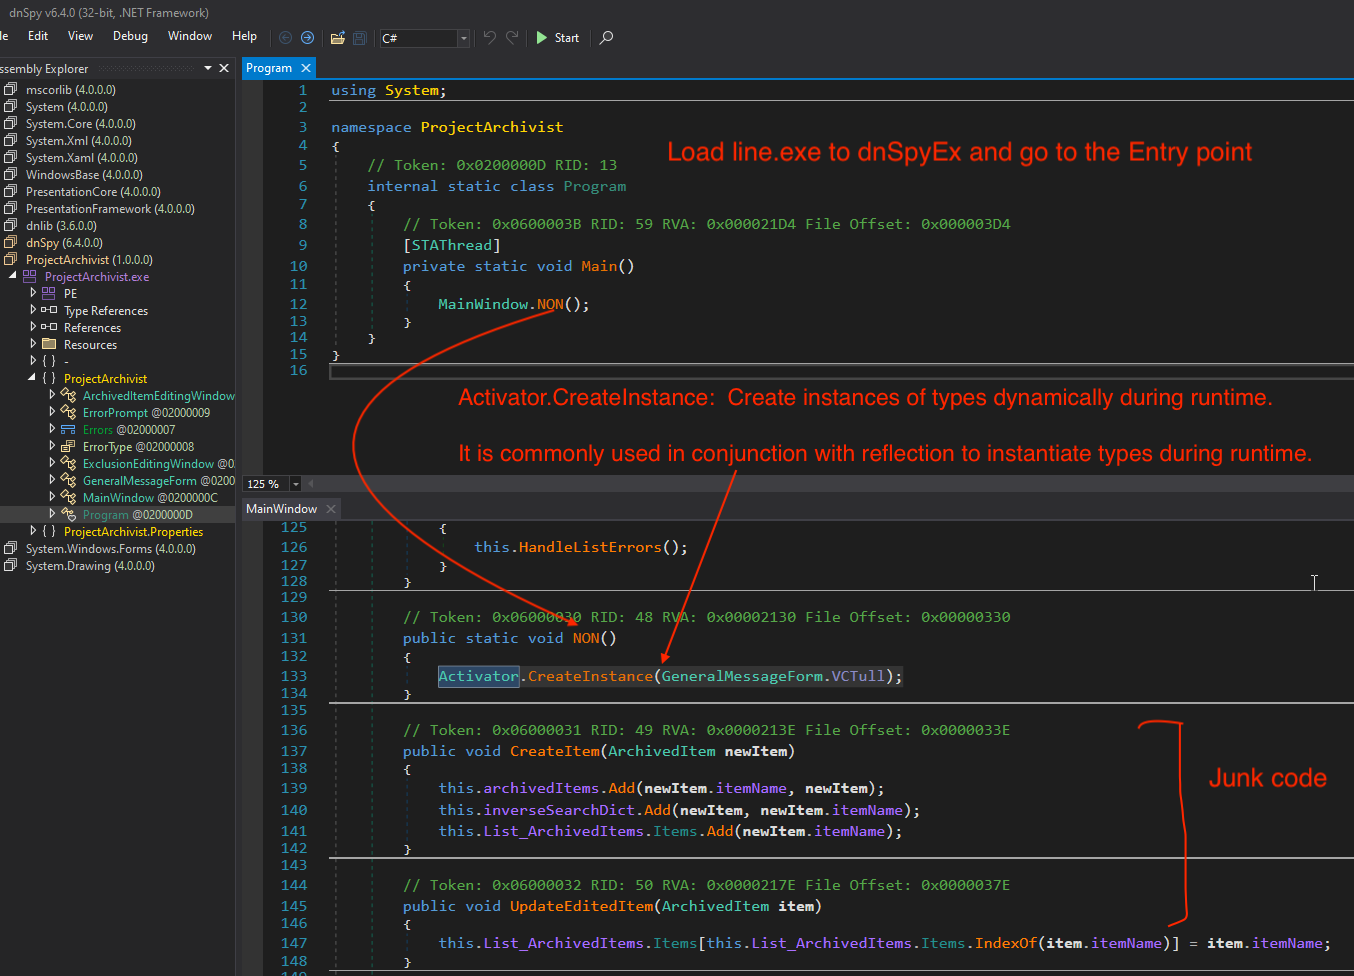Viewport: 1354px width, 976px height.
Task: Select the ProjectArchivist (1.0.0.0) assembly icon
Action: 11,259
